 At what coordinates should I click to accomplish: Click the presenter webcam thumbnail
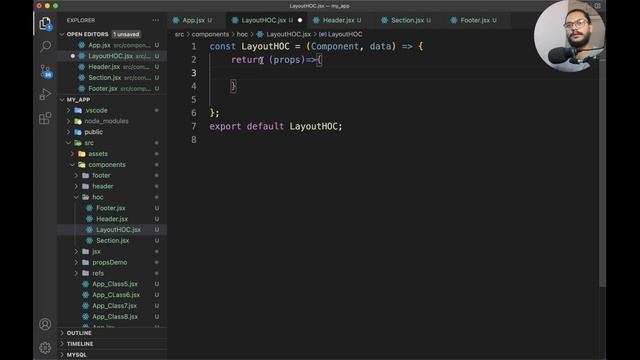569,36
